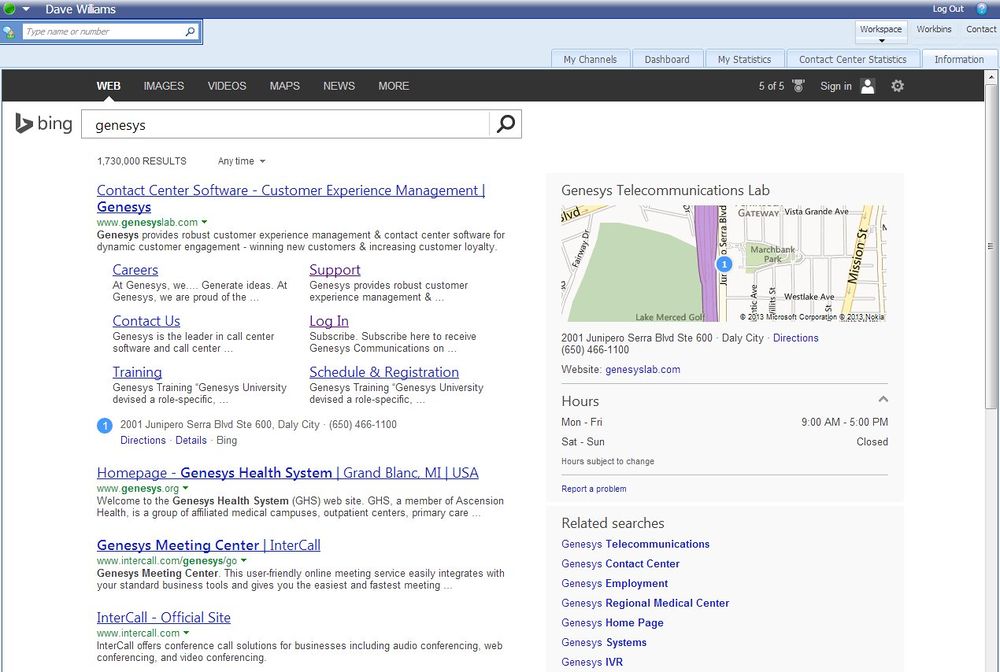Open Bing settings gear icon

coord(897,86)
